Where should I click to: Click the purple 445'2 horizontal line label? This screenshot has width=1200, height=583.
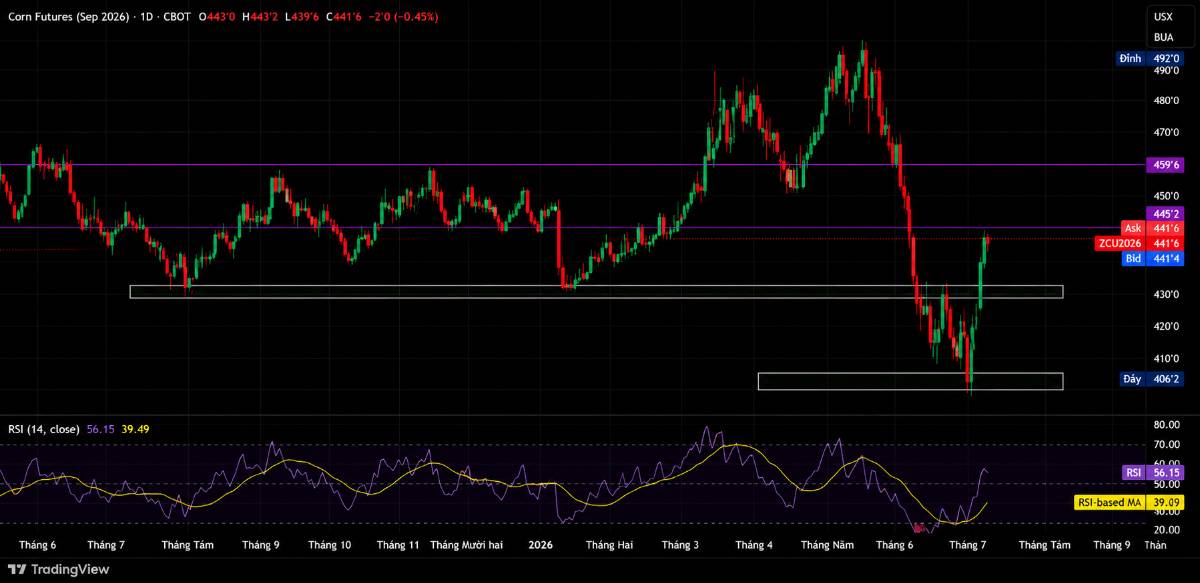(1163, 214)
